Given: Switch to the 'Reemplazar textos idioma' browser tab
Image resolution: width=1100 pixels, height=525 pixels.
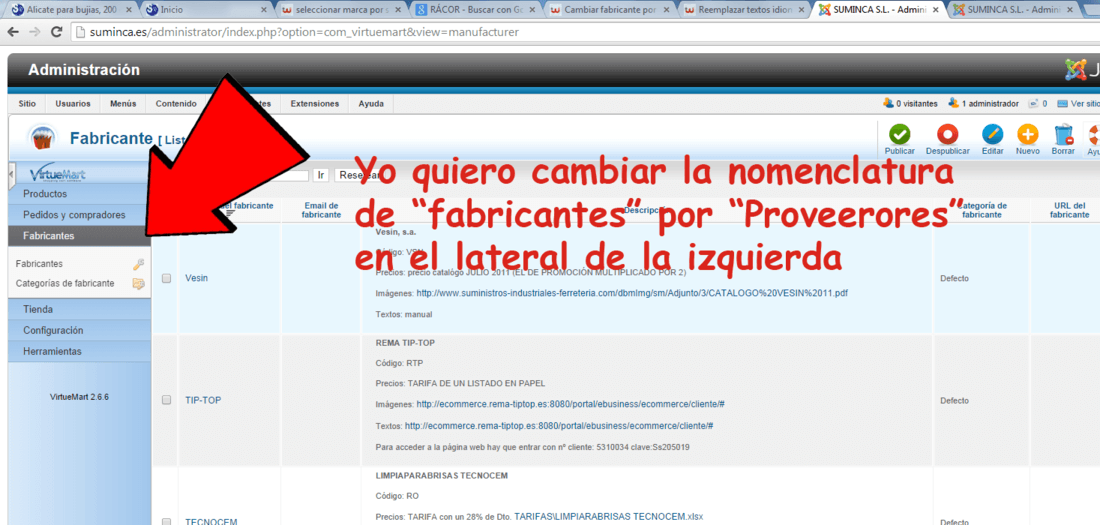Looking at the screenshot, I should [745, 11].
